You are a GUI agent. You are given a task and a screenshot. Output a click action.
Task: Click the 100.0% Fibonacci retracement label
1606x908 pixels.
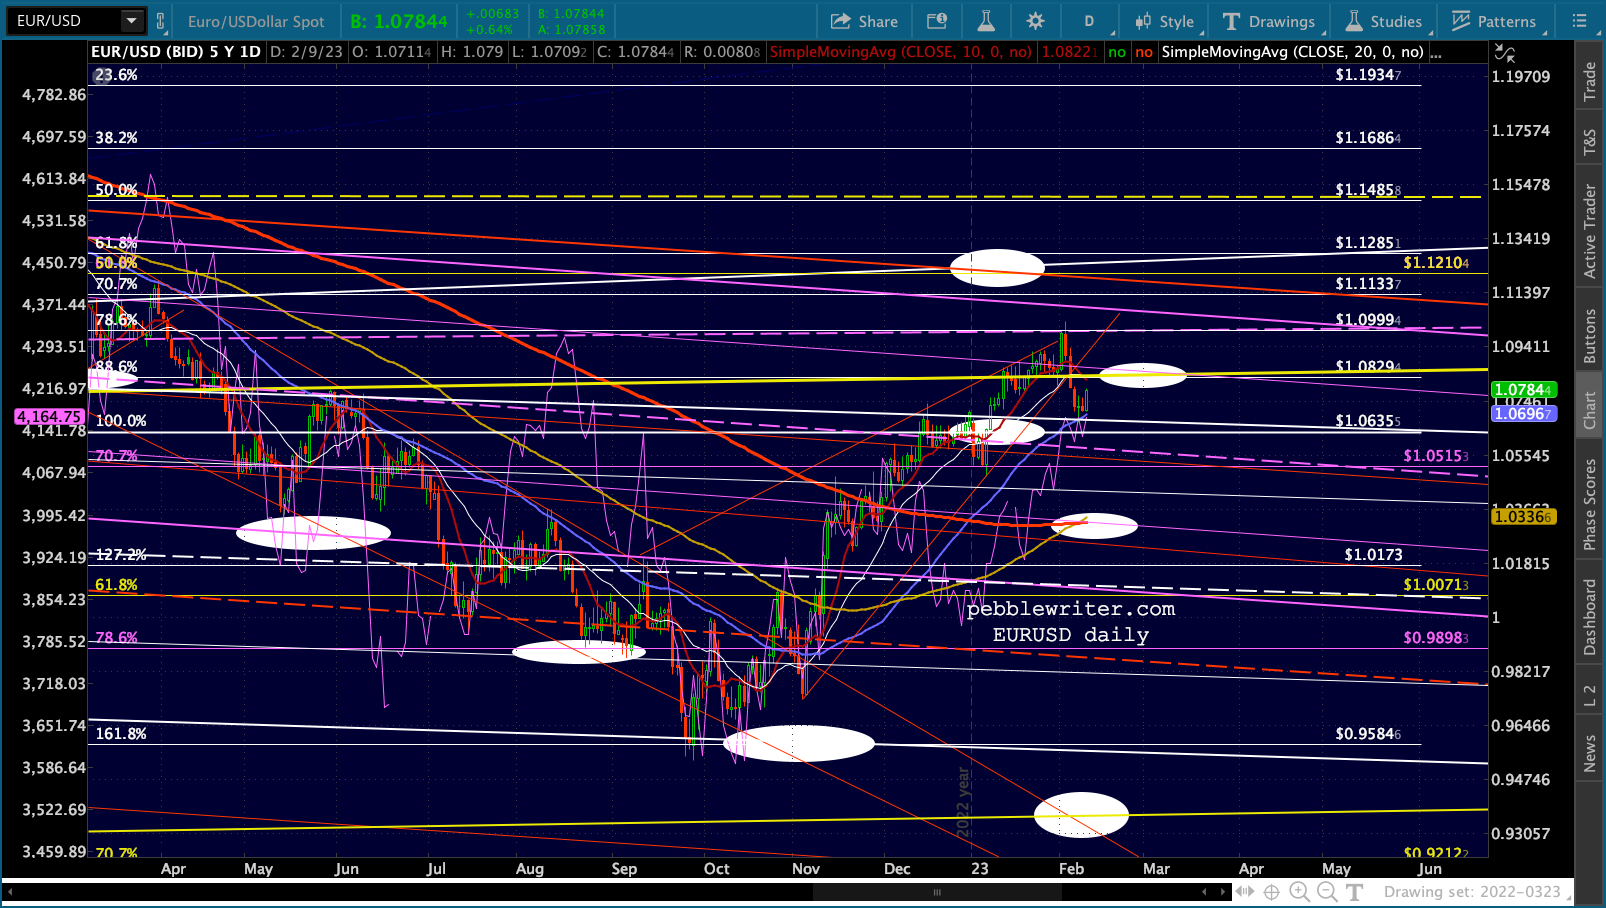(121, 421)
